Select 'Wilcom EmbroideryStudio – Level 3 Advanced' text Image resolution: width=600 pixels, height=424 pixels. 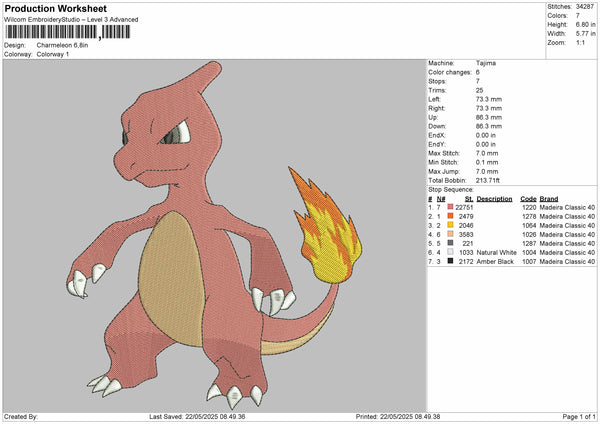pyautogui.click(x=71, y=20)
